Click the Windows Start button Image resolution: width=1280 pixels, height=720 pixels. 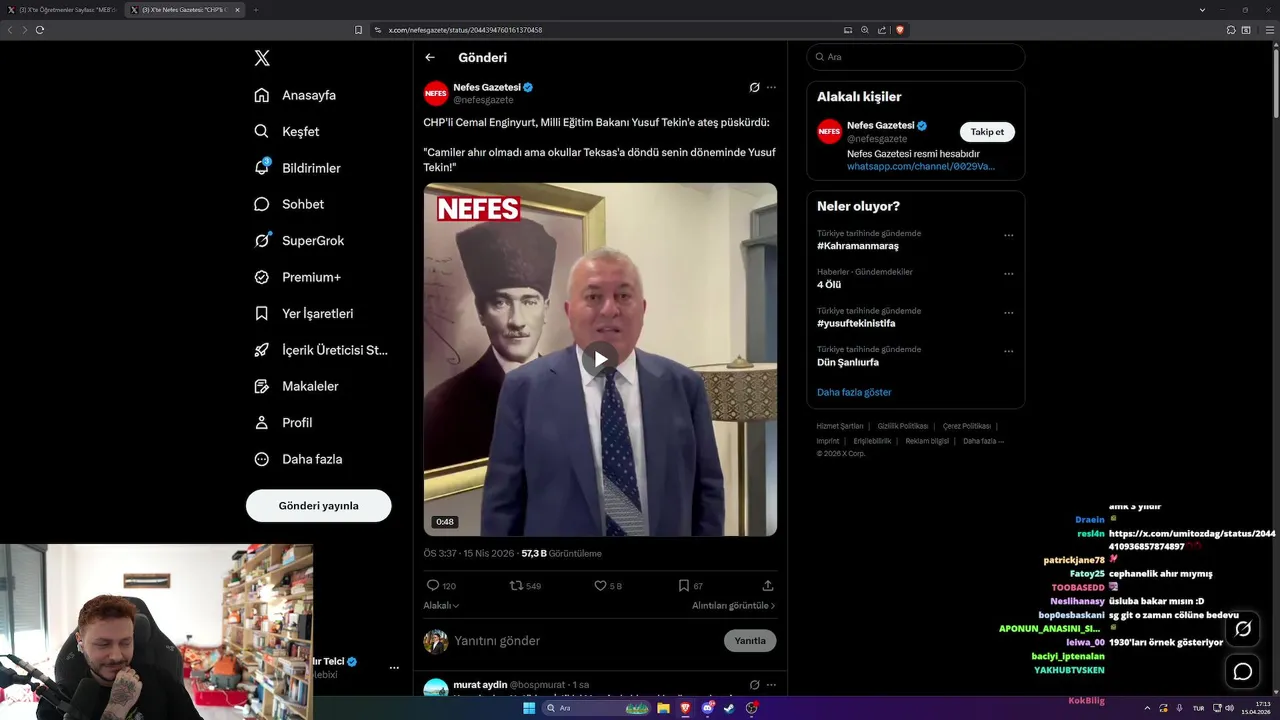click(529, 708)
